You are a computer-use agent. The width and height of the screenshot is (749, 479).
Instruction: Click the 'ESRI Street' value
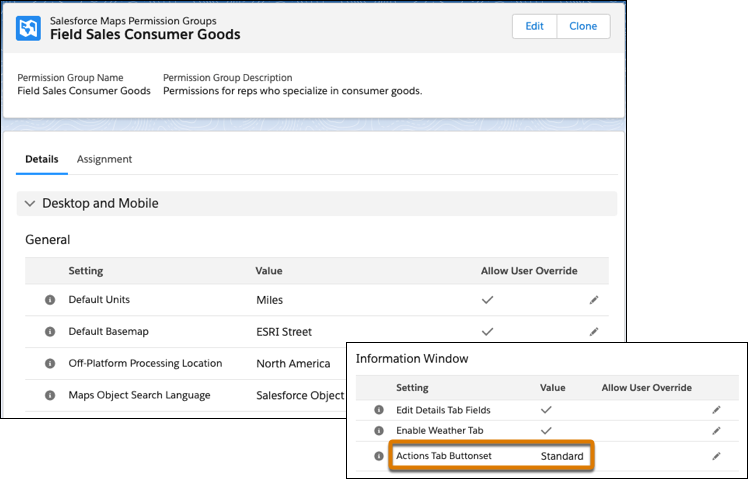(x=284, y=331)
